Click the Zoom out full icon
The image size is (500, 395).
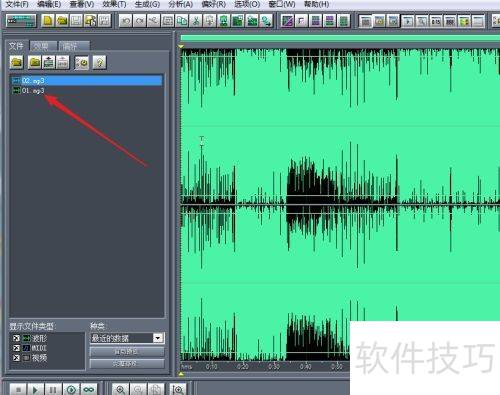click(x=155, y=389)
